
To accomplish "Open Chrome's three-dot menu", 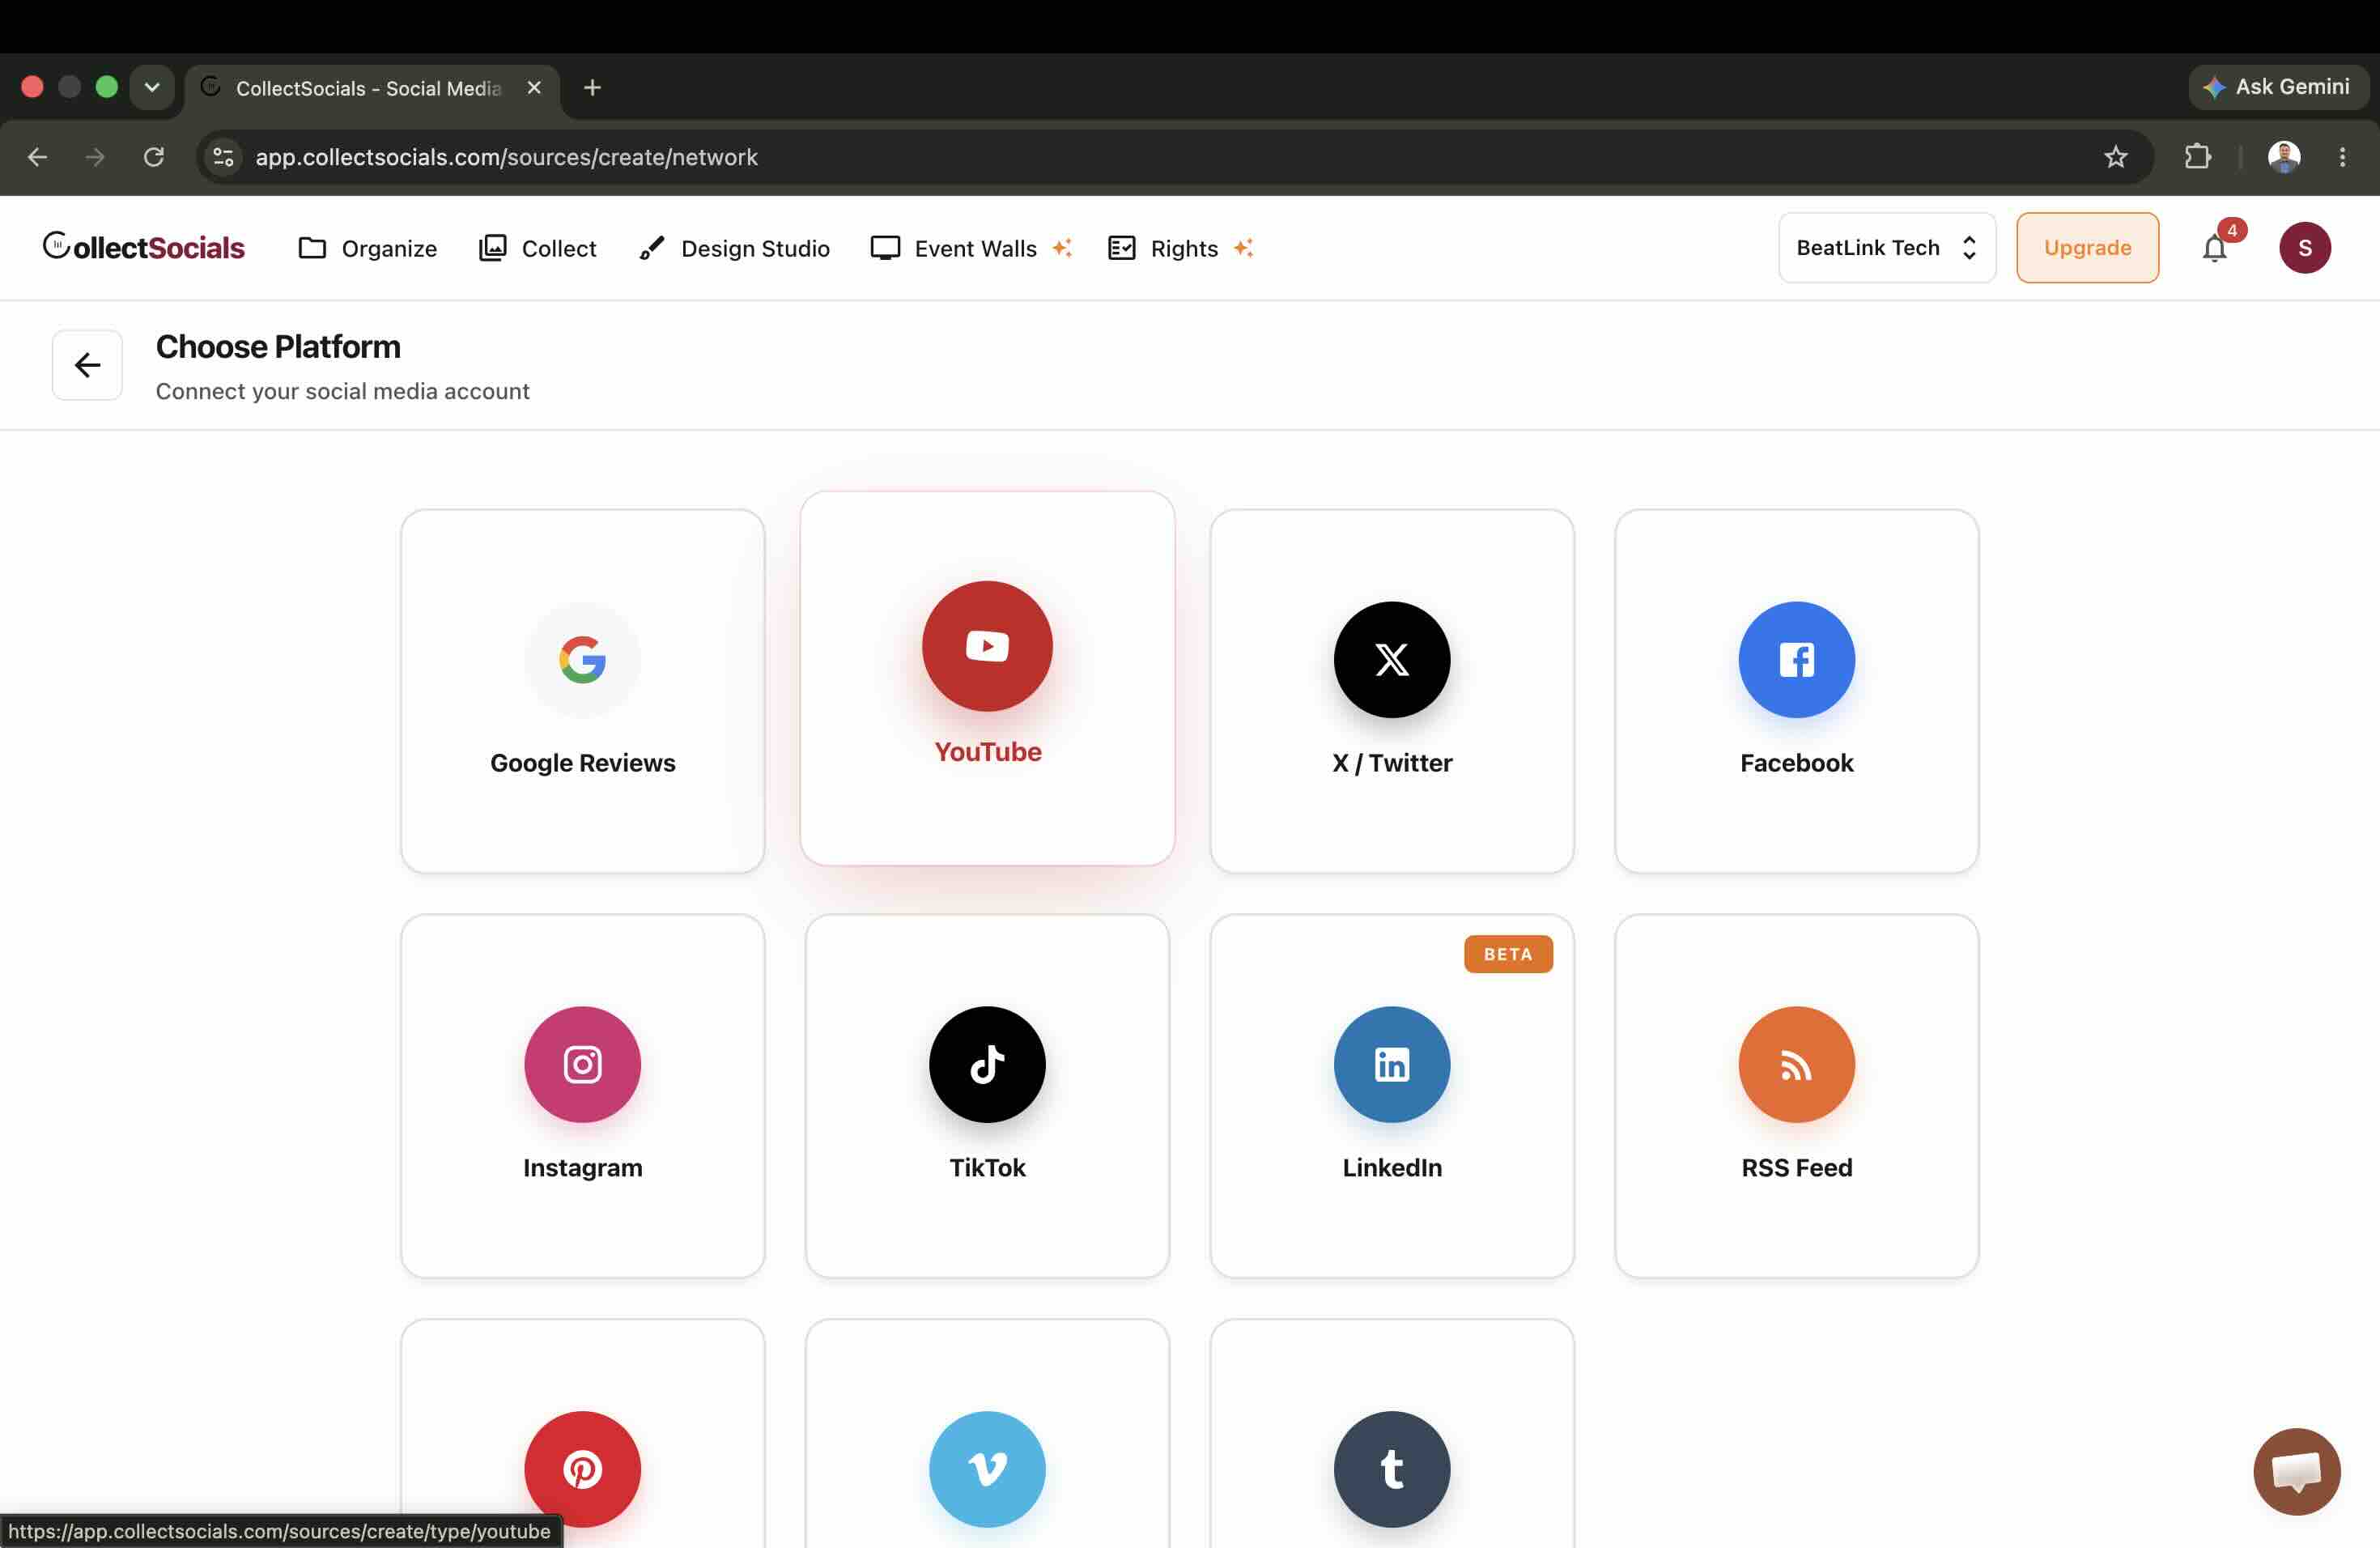I will click(x=2342, y=157).
